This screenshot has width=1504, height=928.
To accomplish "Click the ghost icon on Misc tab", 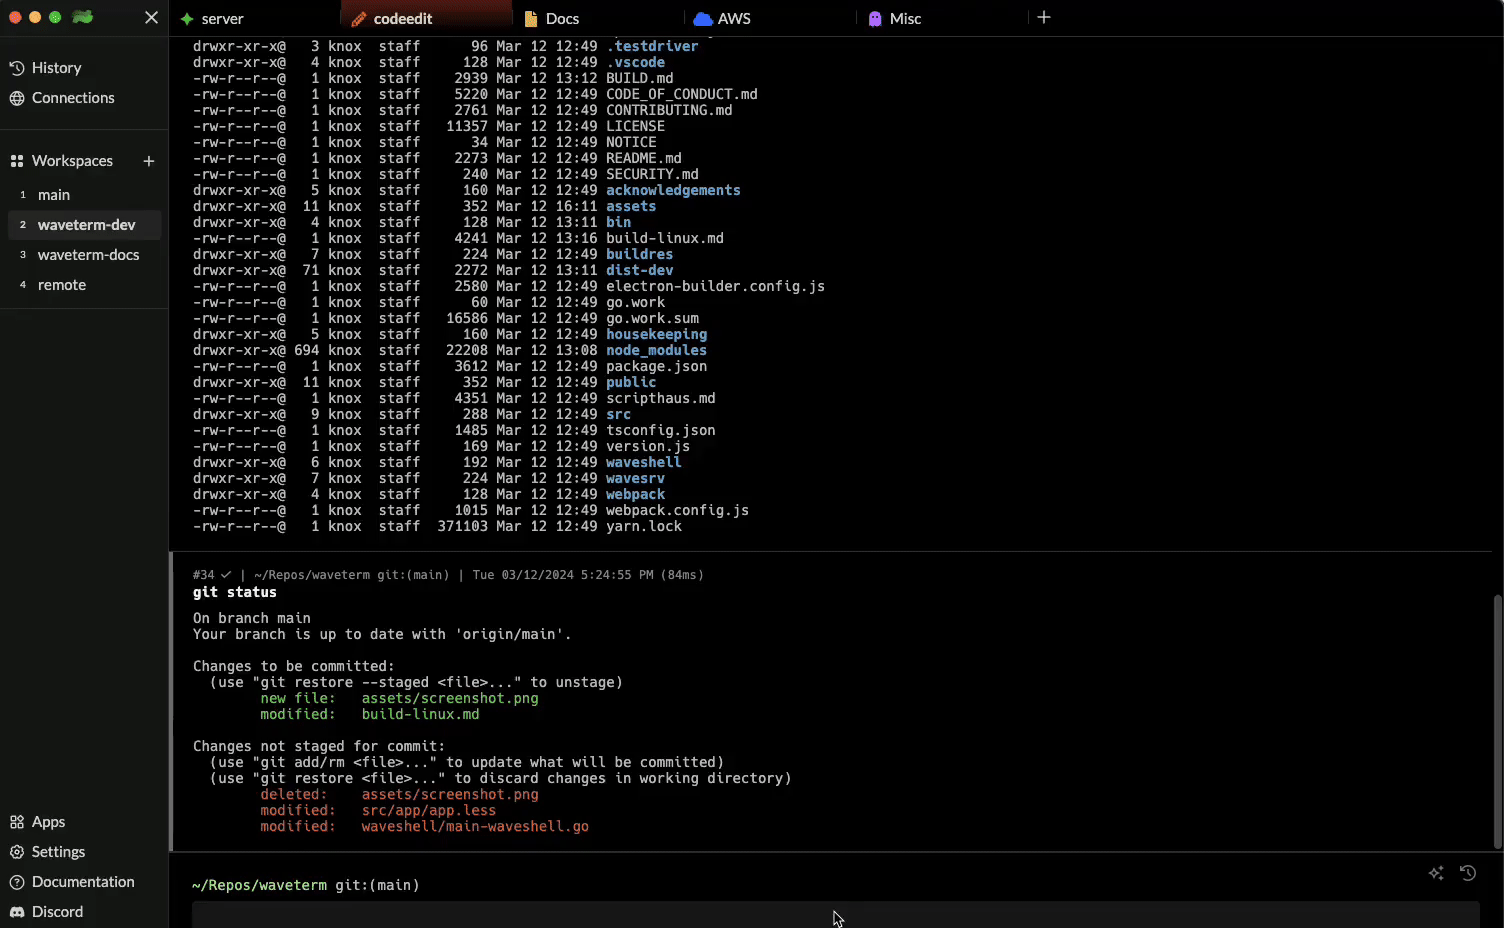I will tap(875, 19).
